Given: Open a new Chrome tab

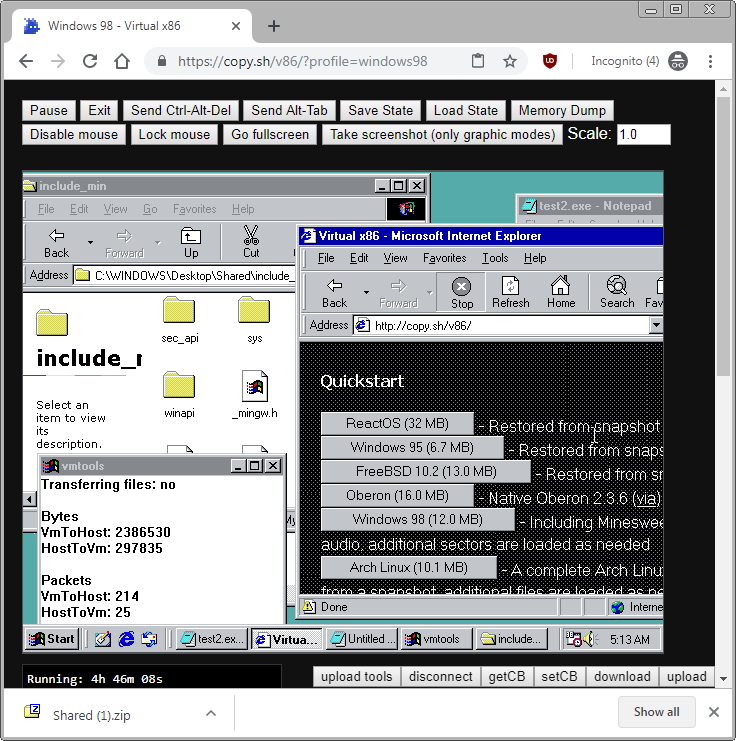Looking at the screenshot, I should [274, 26].
